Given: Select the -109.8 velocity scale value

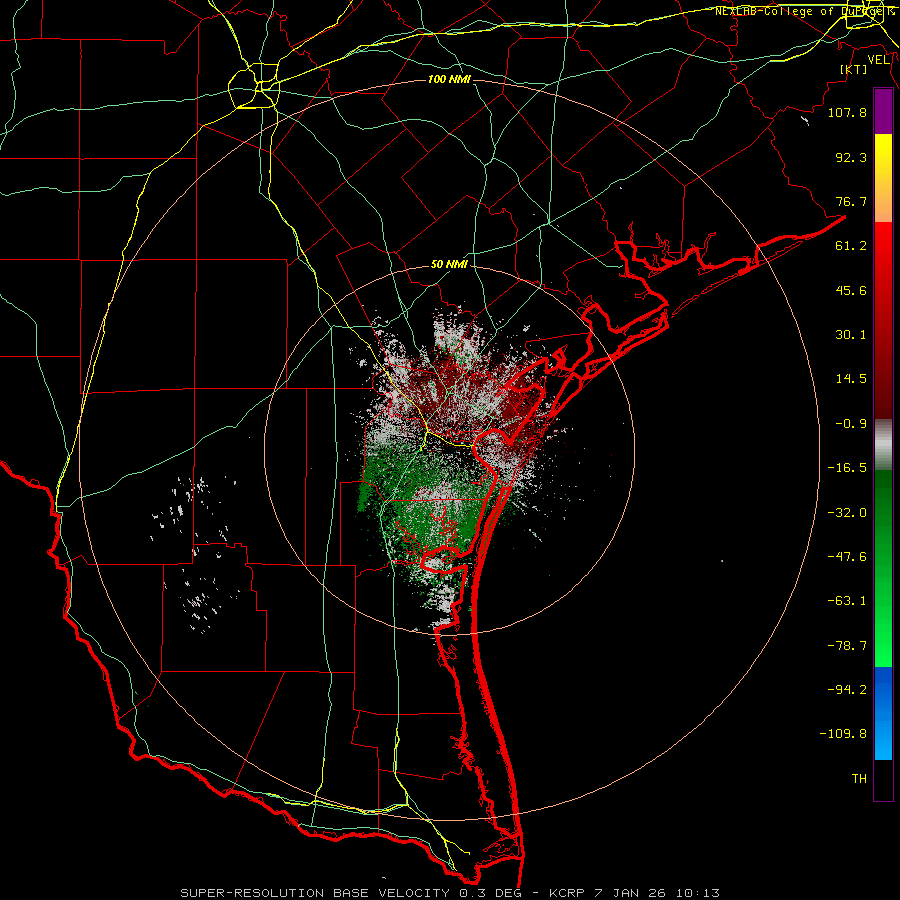Looking at the screenshot, I should (843, 734).
